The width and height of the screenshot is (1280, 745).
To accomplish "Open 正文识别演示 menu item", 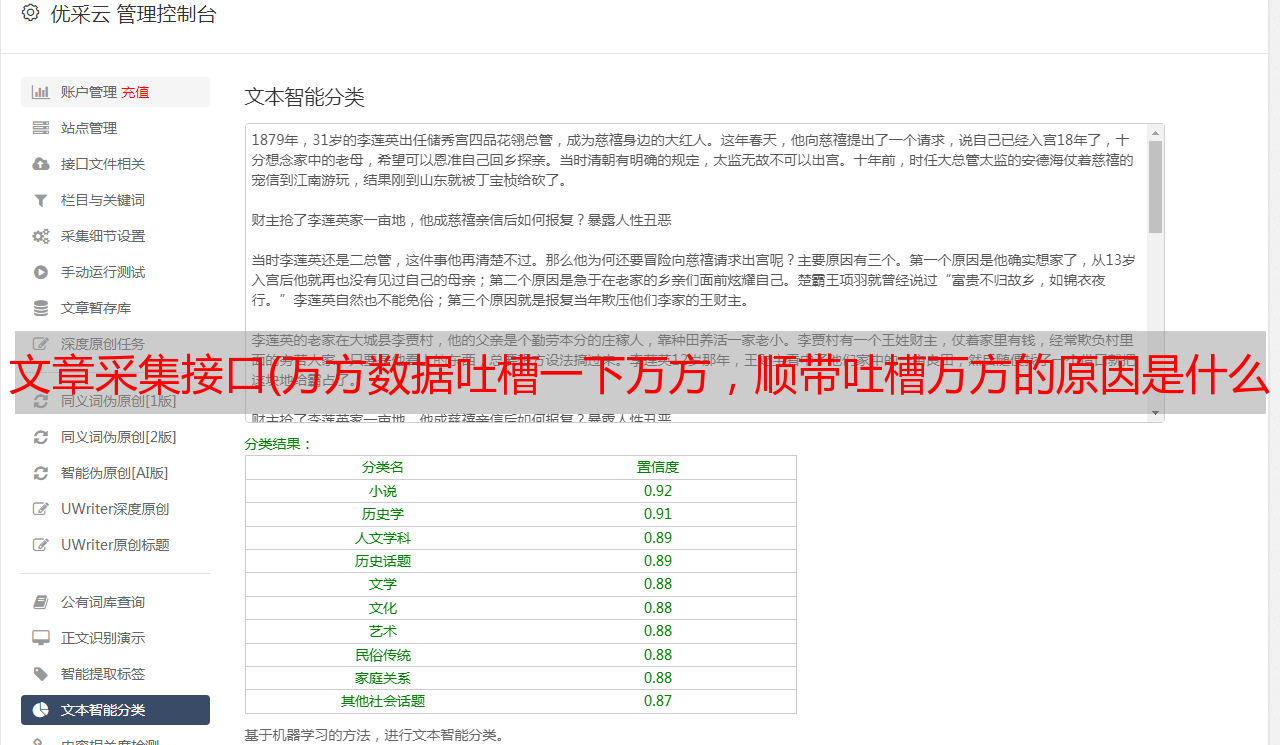I will pos(115,638).
